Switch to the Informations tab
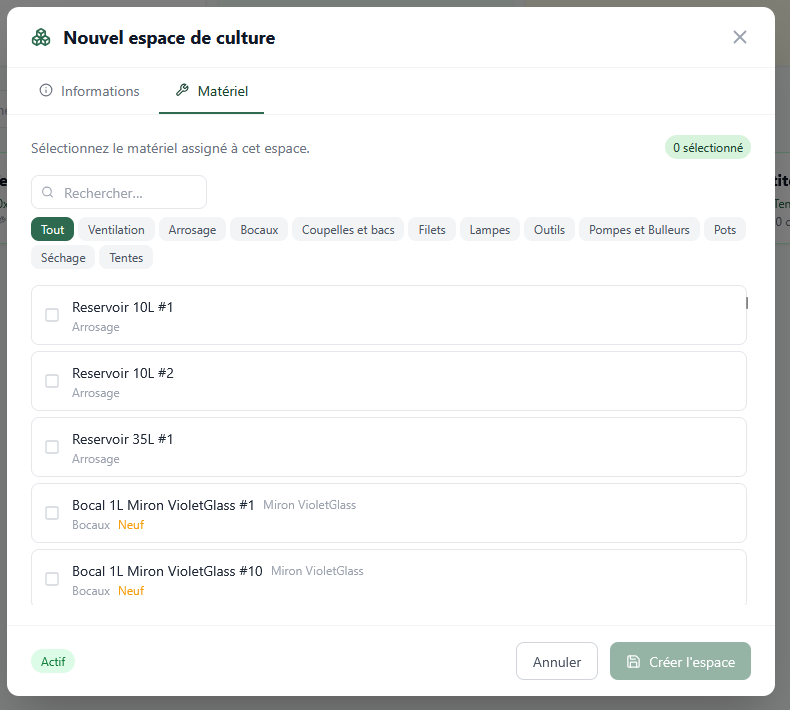The image size is (790, 710). [89, 91]
